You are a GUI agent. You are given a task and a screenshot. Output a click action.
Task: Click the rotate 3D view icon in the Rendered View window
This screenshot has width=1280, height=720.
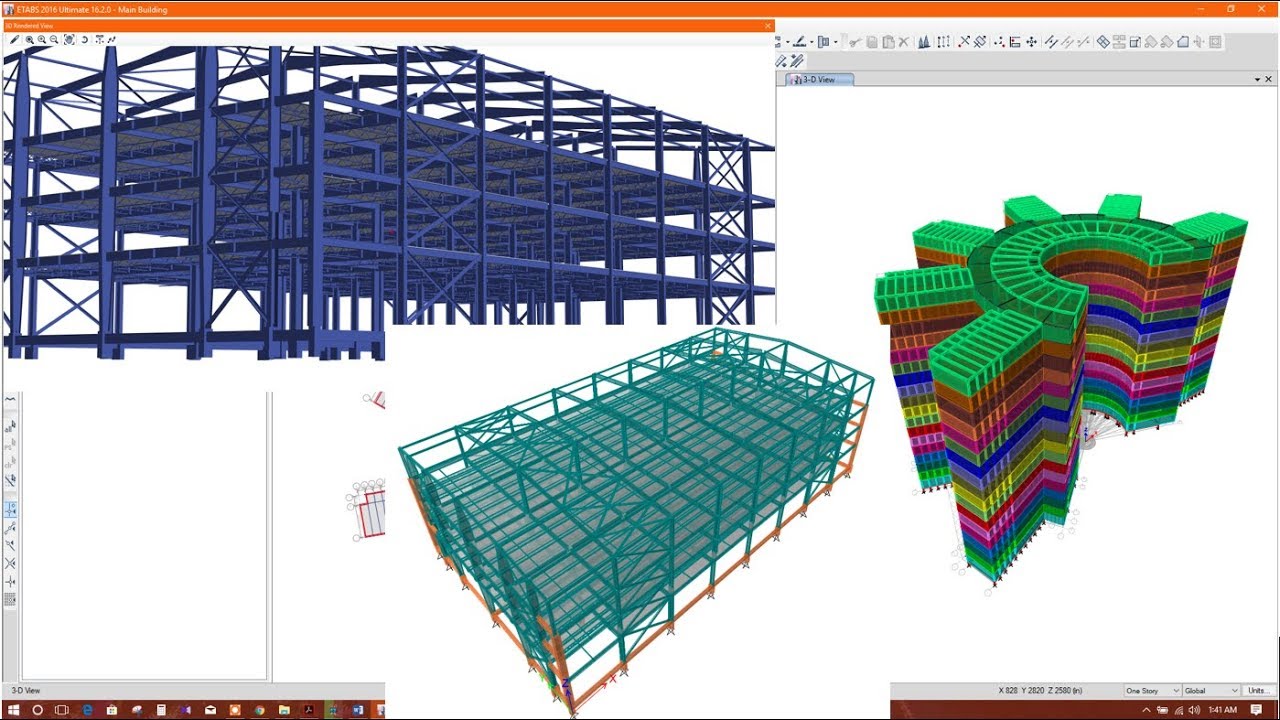click(85, 40)
